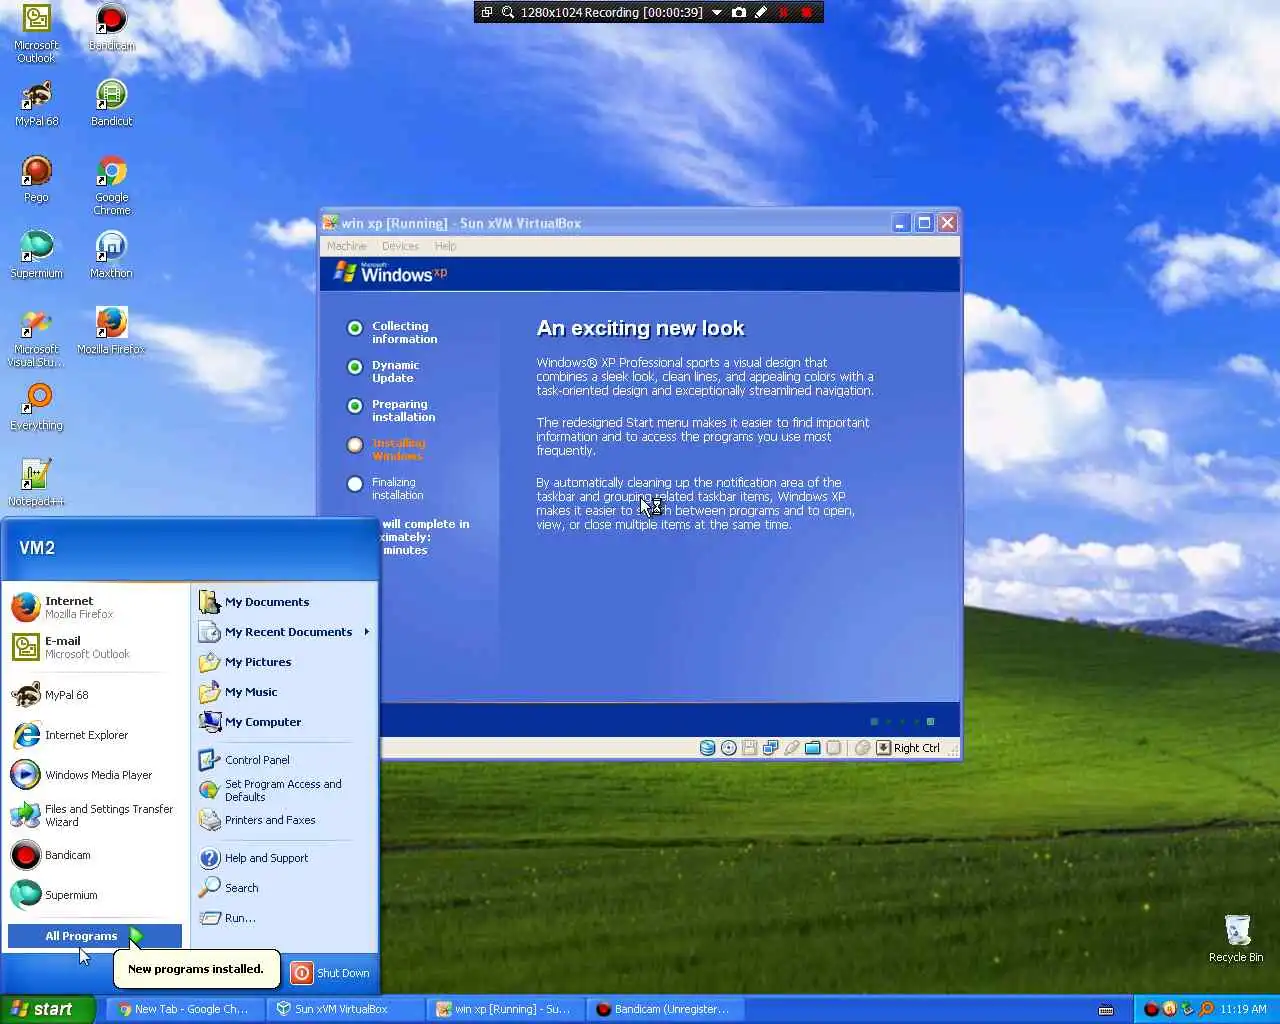Viewport: 1280px width, 1024px height.
Task: Click the Bandicam red tray icon
Action: tap(1151, 1009)
